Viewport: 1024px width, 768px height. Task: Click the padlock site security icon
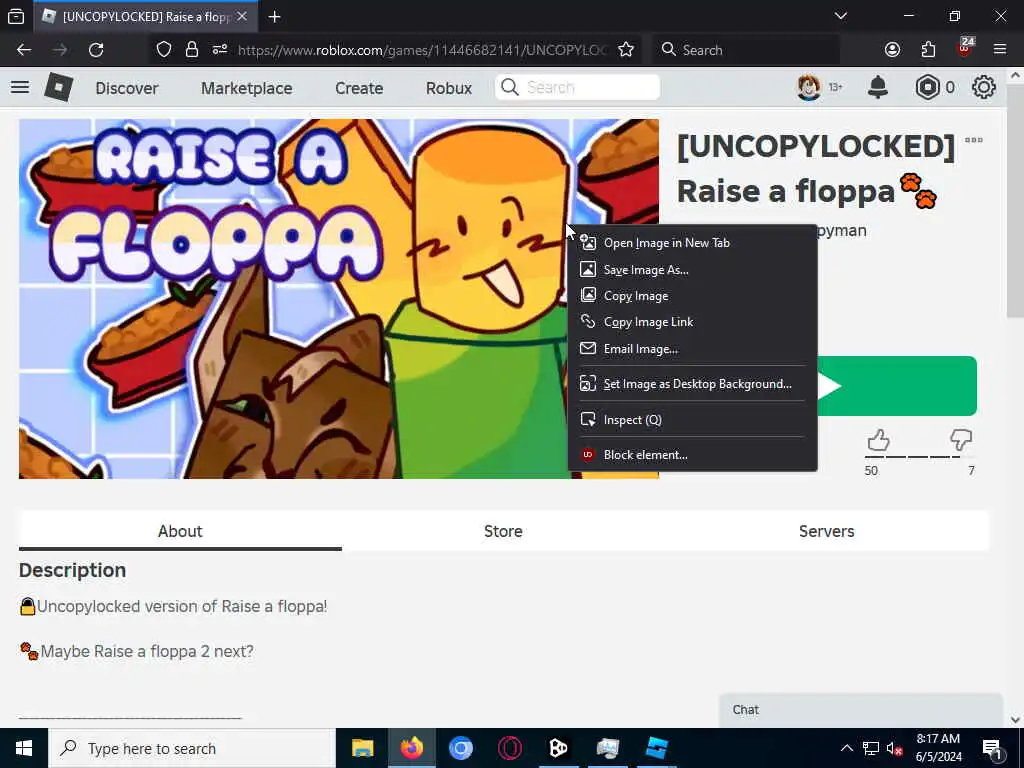tap(191, 50)
